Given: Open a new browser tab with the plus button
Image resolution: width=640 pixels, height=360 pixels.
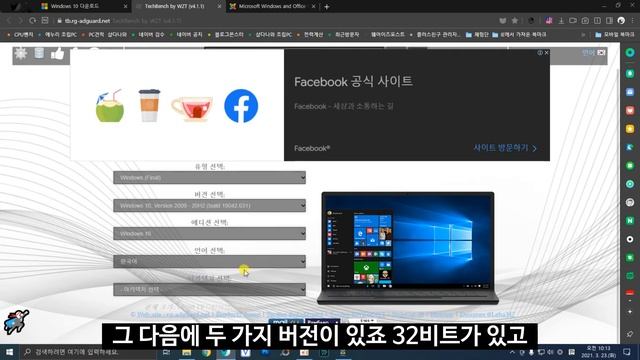Looking at the screenshot, I should tap(327, 7).
